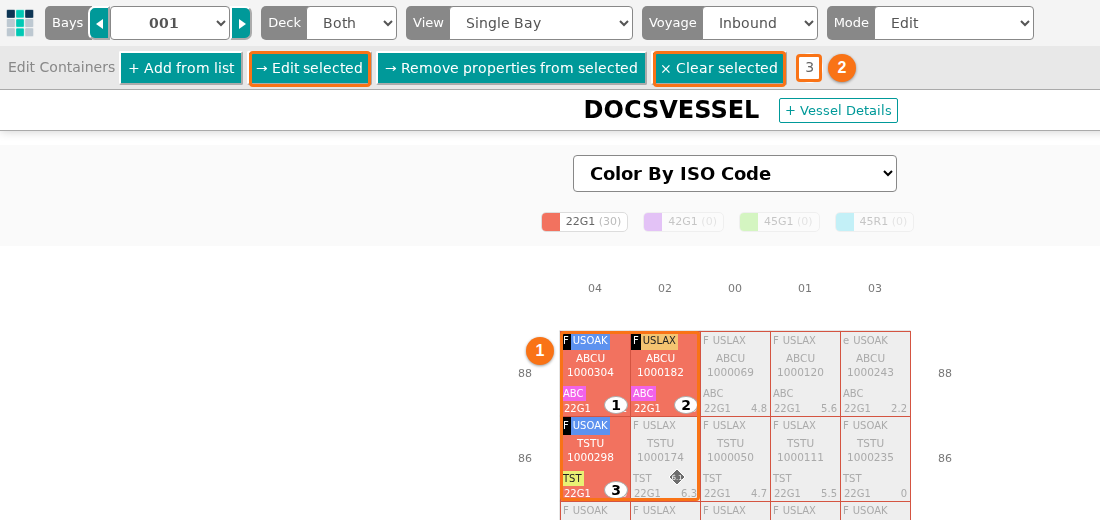Deselect container TSTU 1000298
This screenshot has width=1100, height=520.
coord(595,459)
